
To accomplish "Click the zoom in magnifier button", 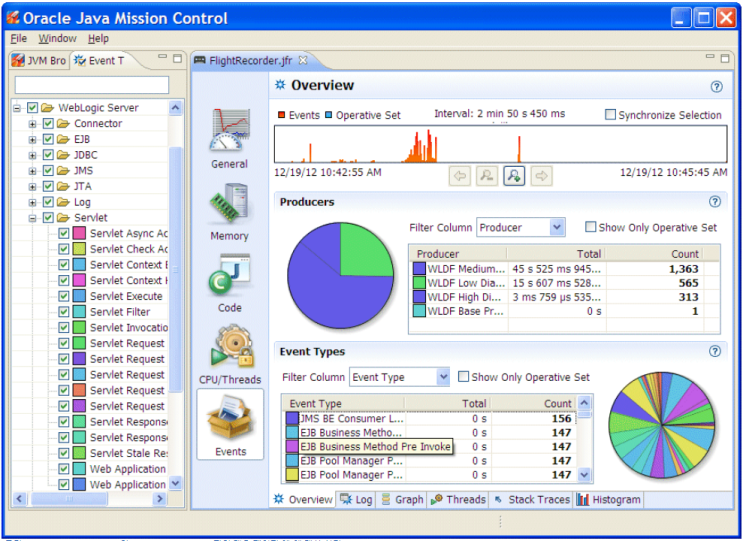I will (x=514, y=176).
